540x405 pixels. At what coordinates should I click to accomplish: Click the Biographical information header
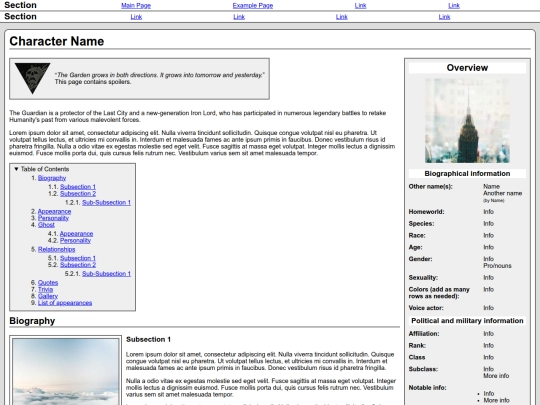tap(467, 174)
